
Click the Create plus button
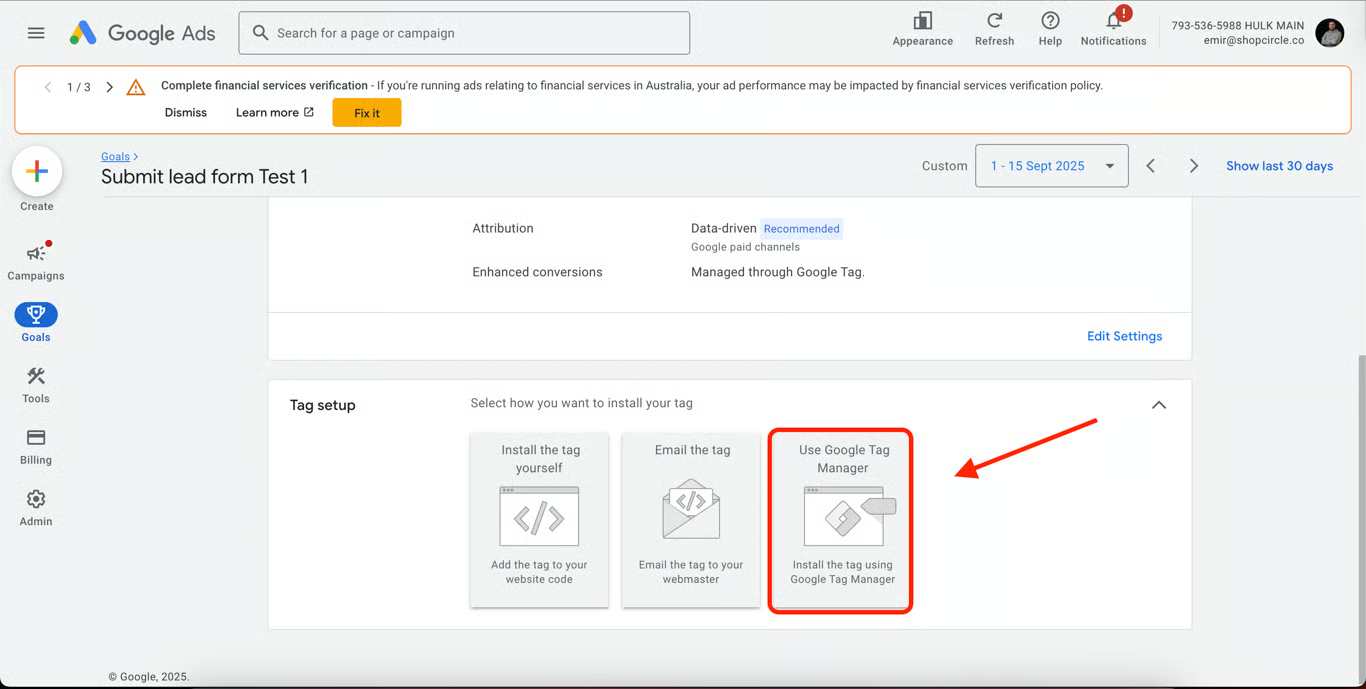(37, 172)
